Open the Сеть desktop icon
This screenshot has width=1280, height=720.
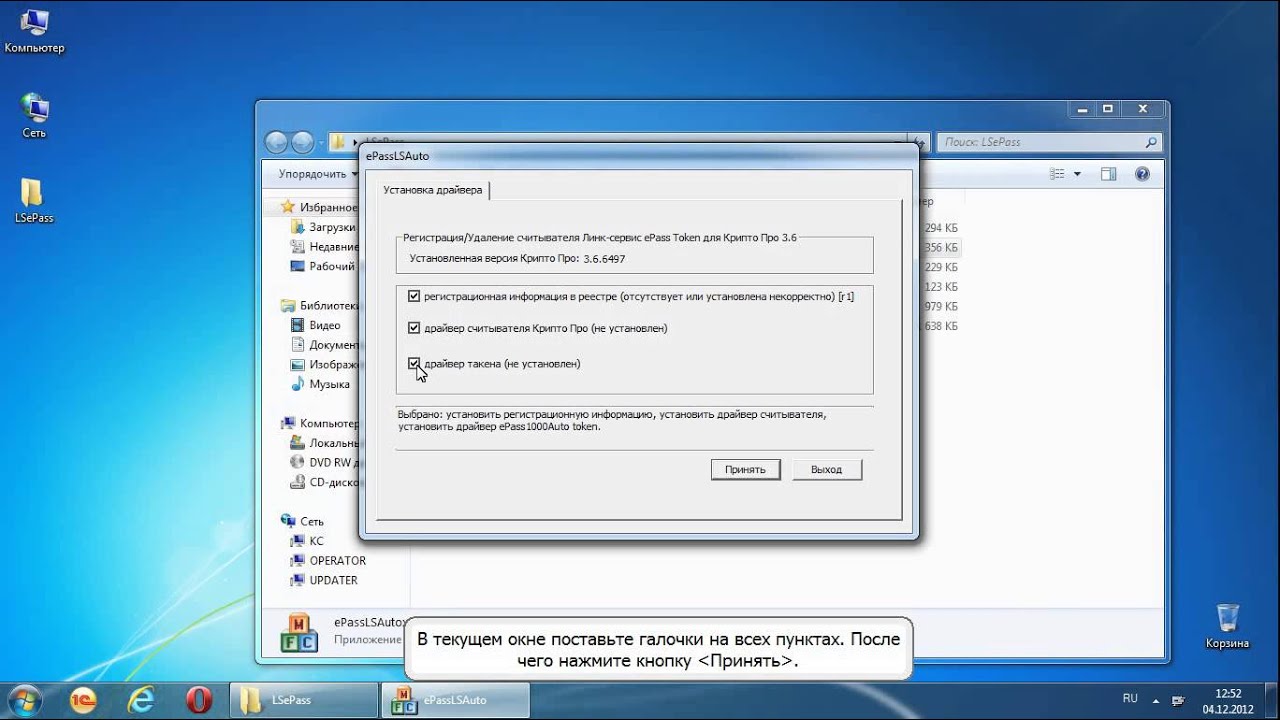pyautogui.click(x=34, y=116)
